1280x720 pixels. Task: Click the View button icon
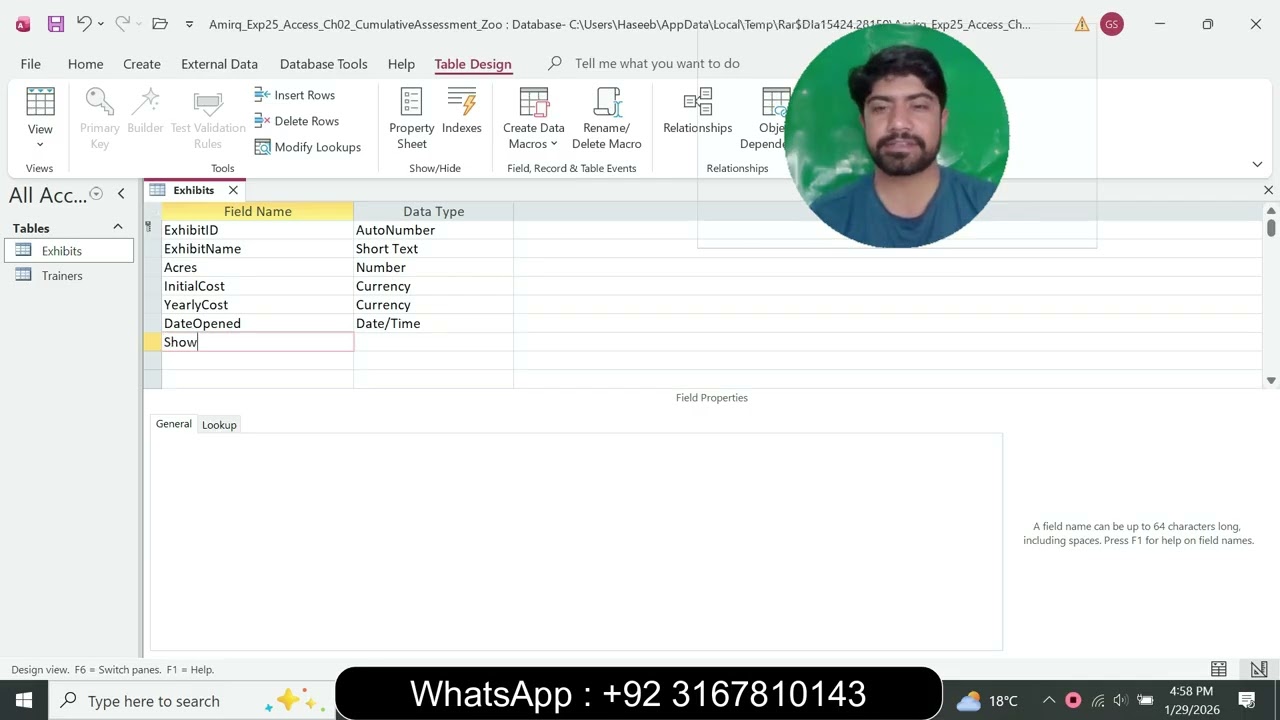pyautogui.click(x=40, y=102)
